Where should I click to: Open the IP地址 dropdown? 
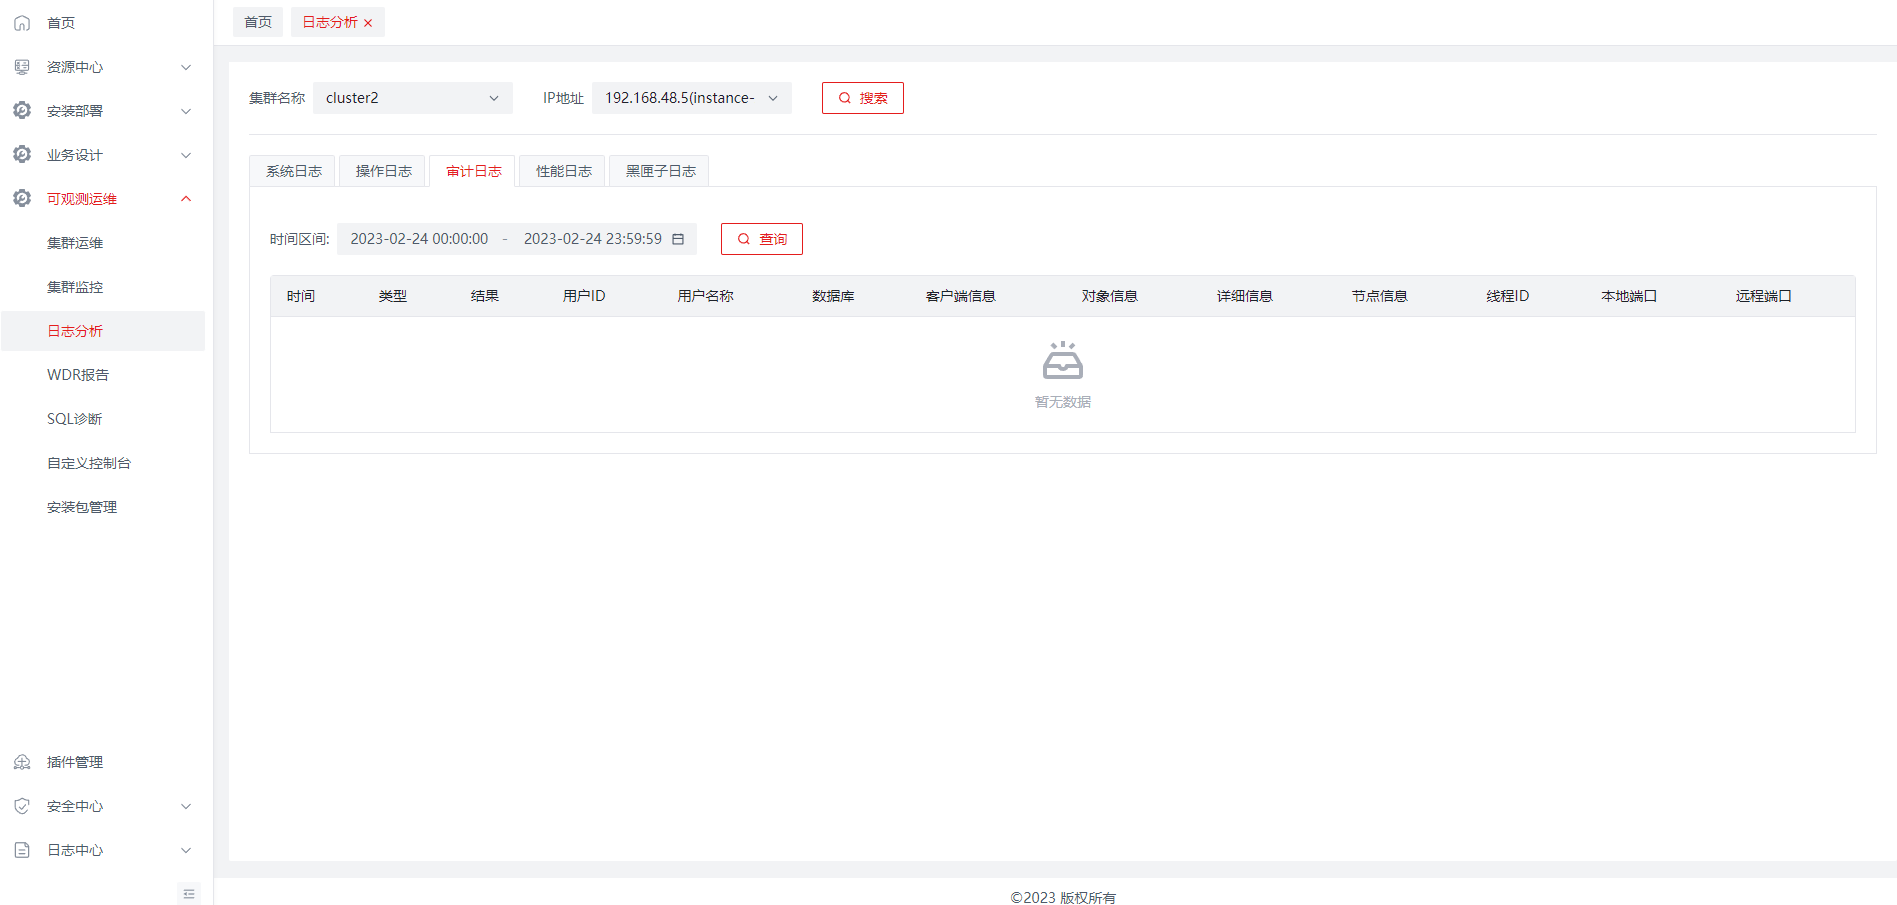[691, 98]
